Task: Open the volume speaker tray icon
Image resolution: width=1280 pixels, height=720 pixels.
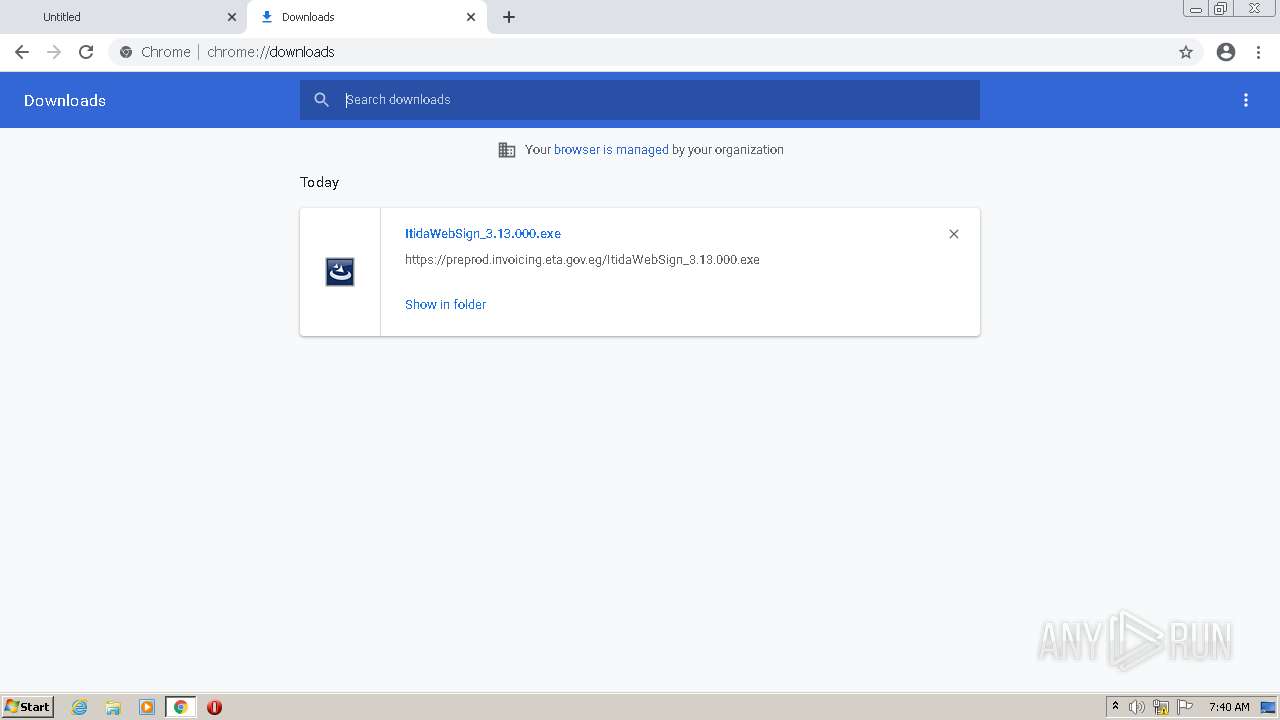Action: pos(1137,707)
